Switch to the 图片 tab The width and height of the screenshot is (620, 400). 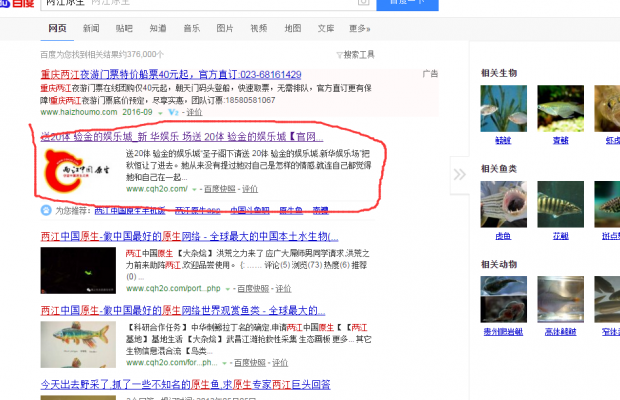coord(225,28)
